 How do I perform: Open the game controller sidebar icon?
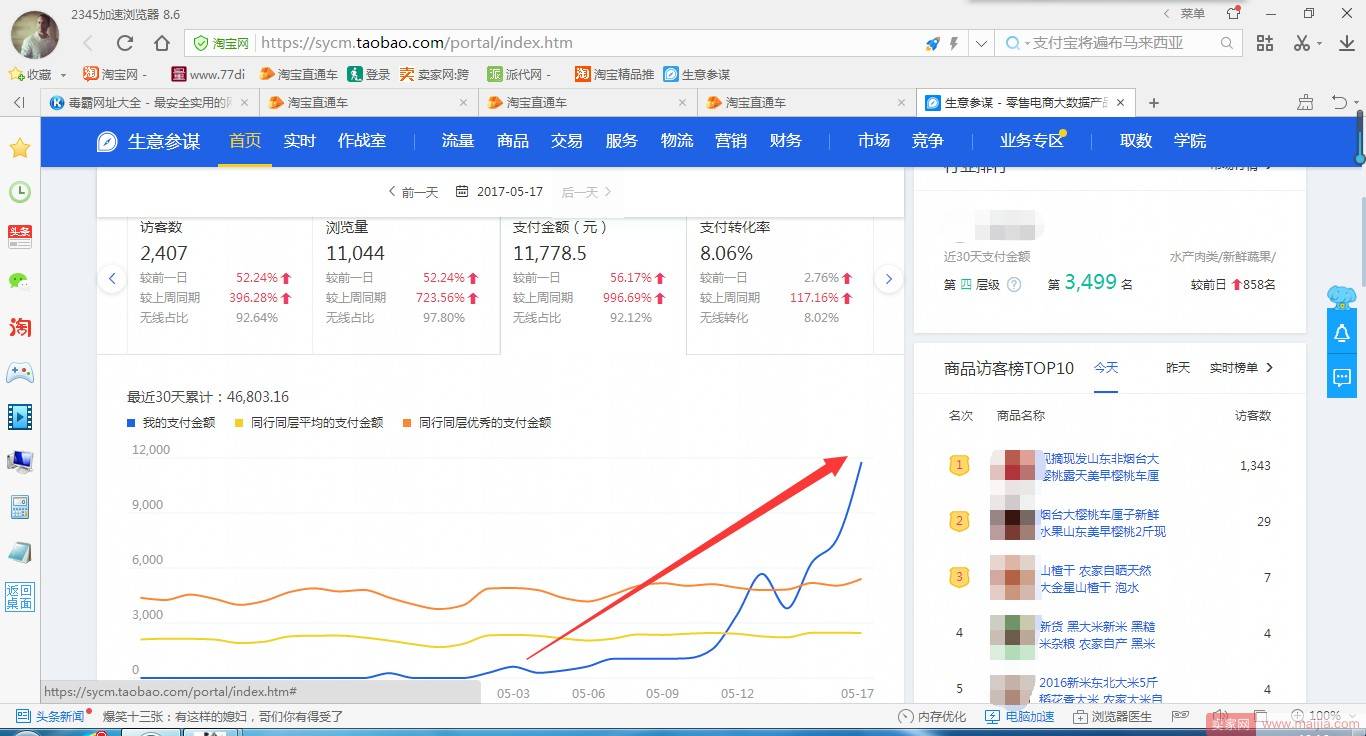coord(20,372)
